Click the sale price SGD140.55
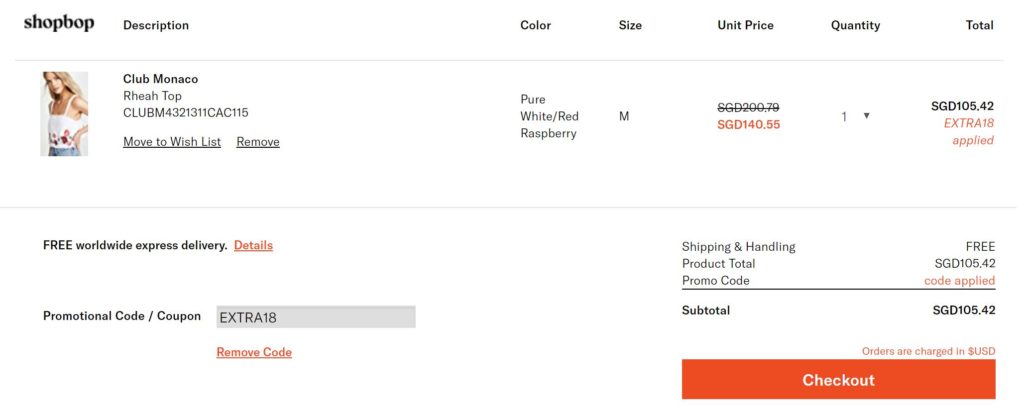This screenshot has height=420, width=1024. (x=748, y=125)
